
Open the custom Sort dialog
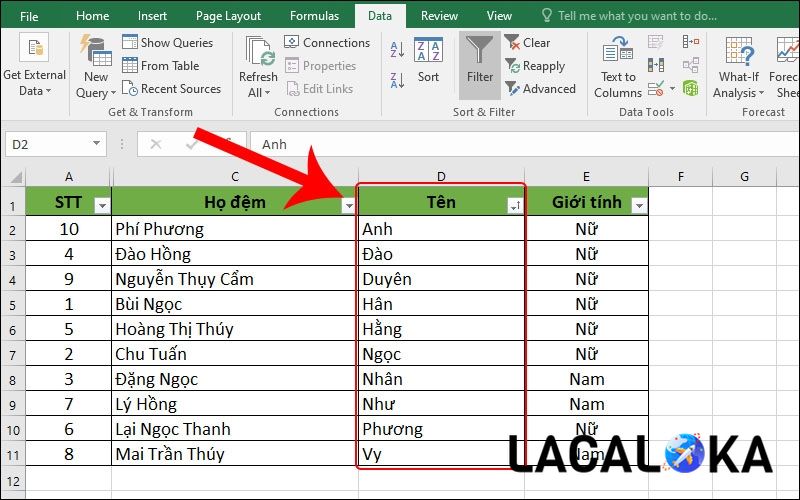pyautogui.click(x=428, y=60)
